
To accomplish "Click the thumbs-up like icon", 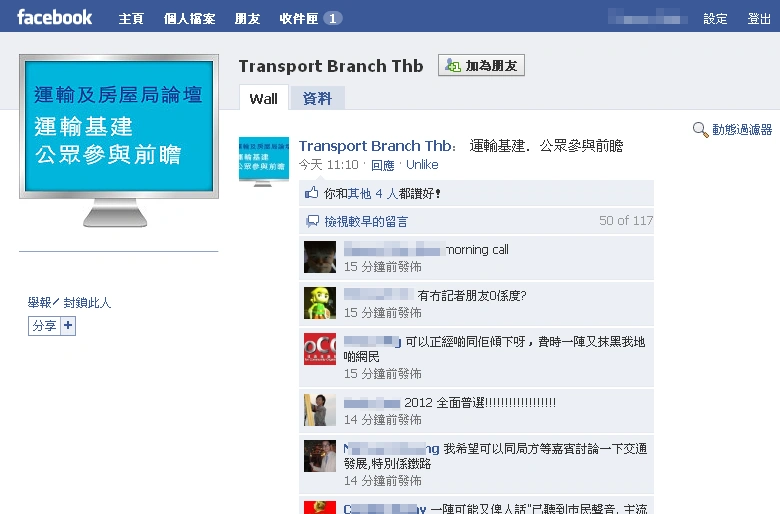I will point(311,193).
